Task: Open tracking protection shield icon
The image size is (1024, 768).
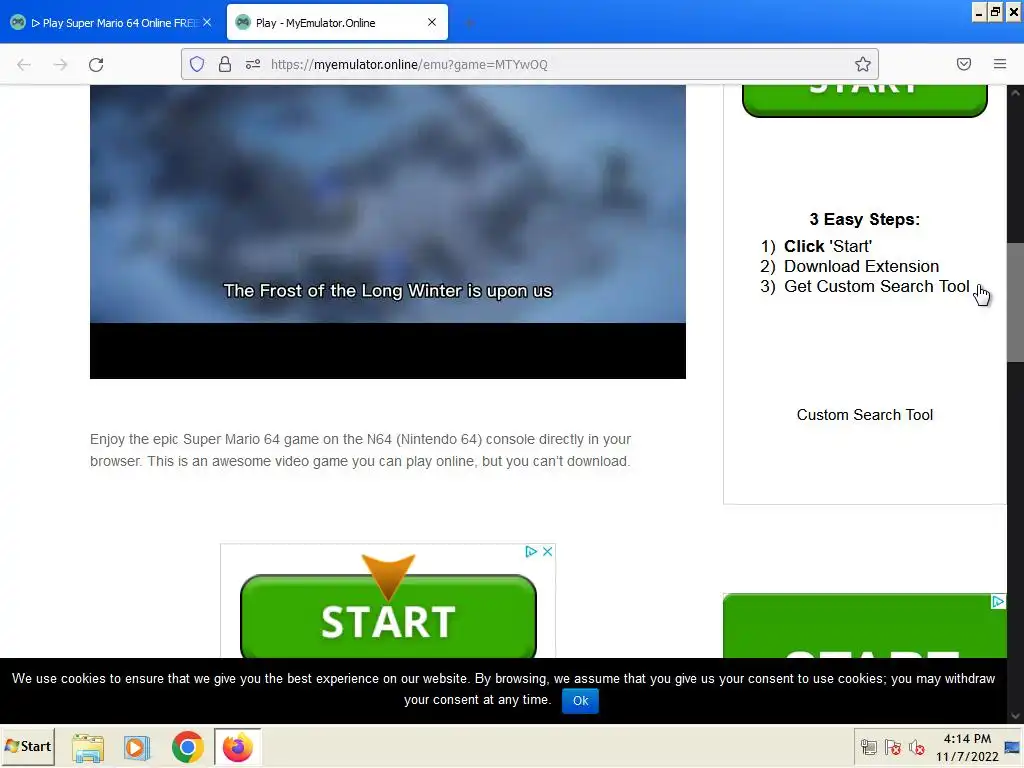Action: pyautogui.click(x=197, y=64)
